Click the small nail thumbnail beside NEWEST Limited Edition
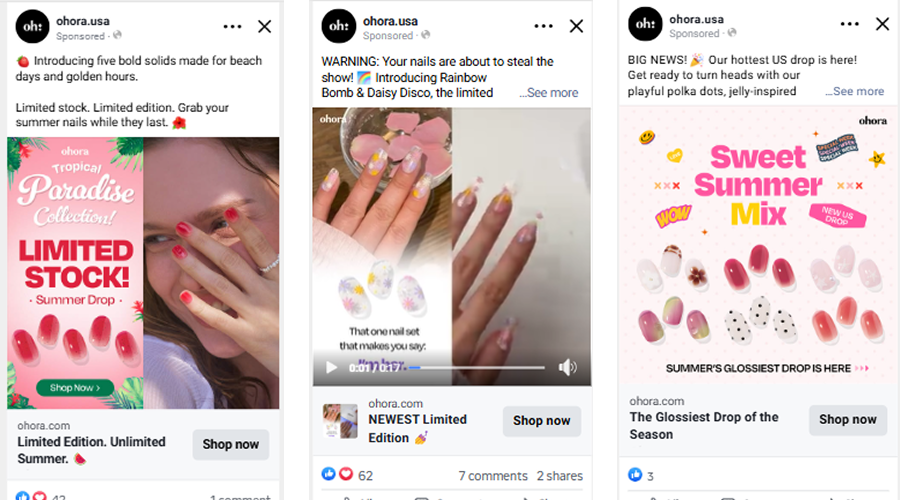Image resolution: width=900 pixels, height=500 pixels. point(340,420)
